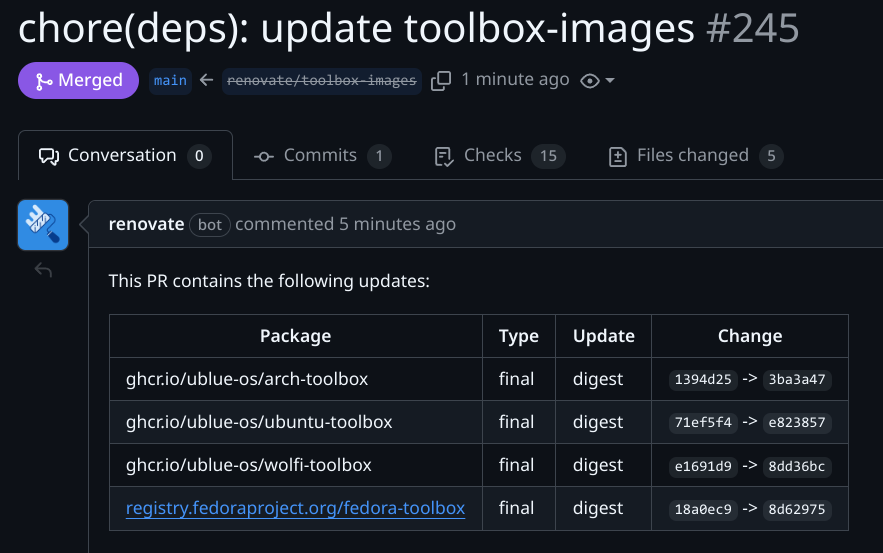The height and width of the screenshot is (553, 883).
Task: Click the Commits tab commit icon
Action: 264,156
